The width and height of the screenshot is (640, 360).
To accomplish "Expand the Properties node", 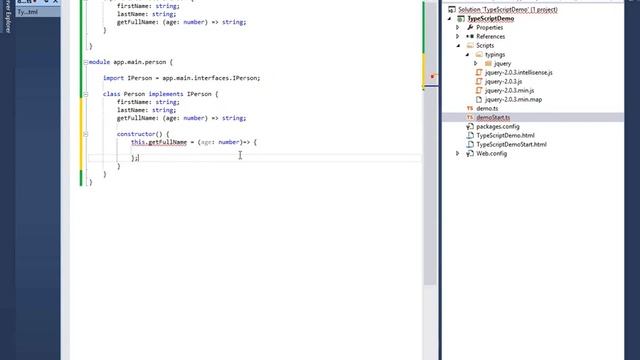I will 458,28.
